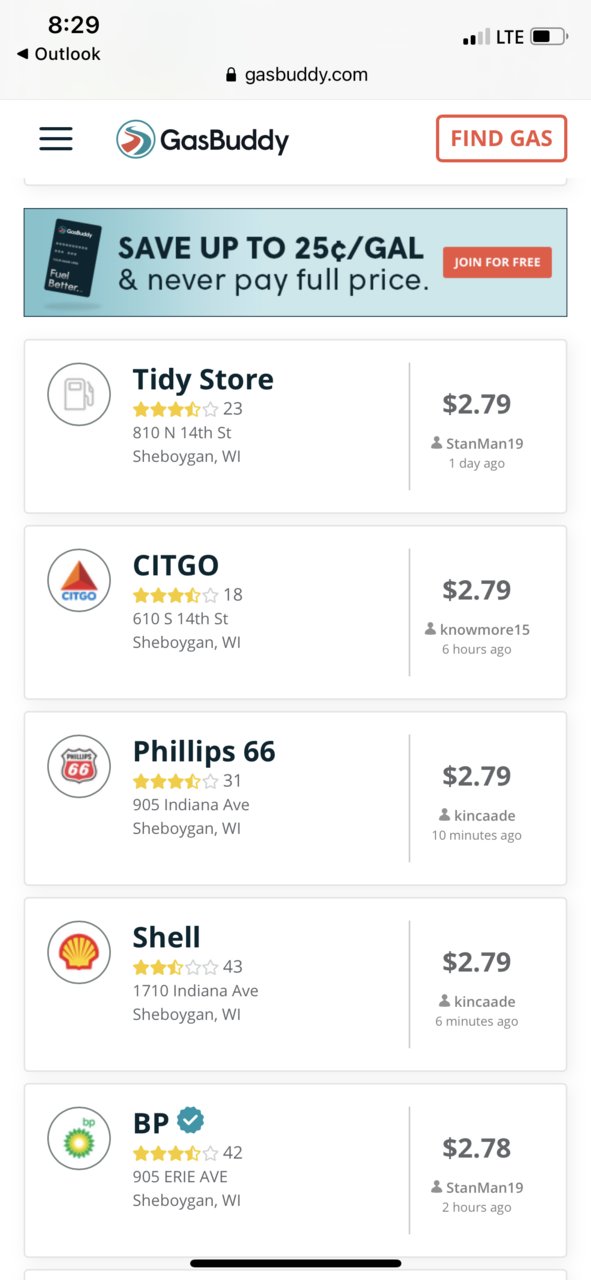Click the FIND GAS button
Screen dimensions: 591x1280
pyautogui.click(x=501, y=138)
